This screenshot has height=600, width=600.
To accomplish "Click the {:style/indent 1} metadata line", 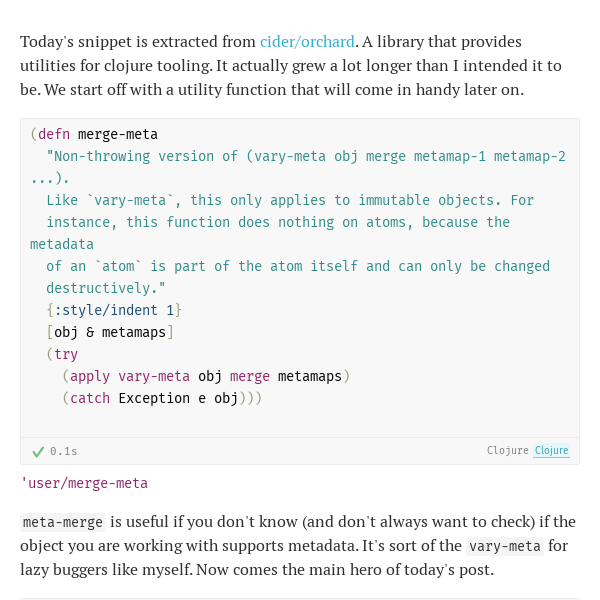I will click(114, 310).
